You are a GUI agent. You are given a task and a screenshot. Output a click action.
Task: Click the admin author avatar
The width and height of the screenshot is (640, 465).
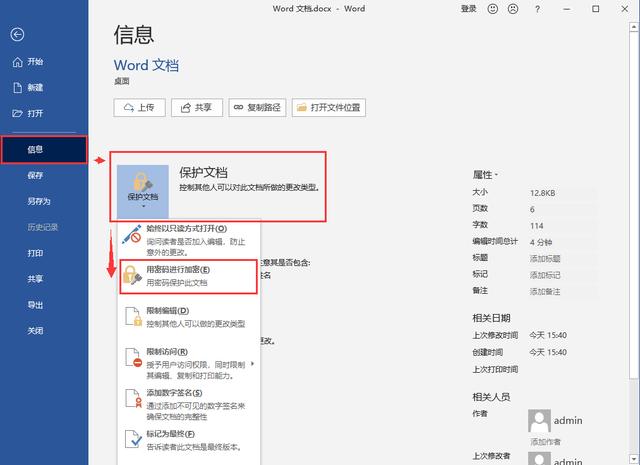539,421
